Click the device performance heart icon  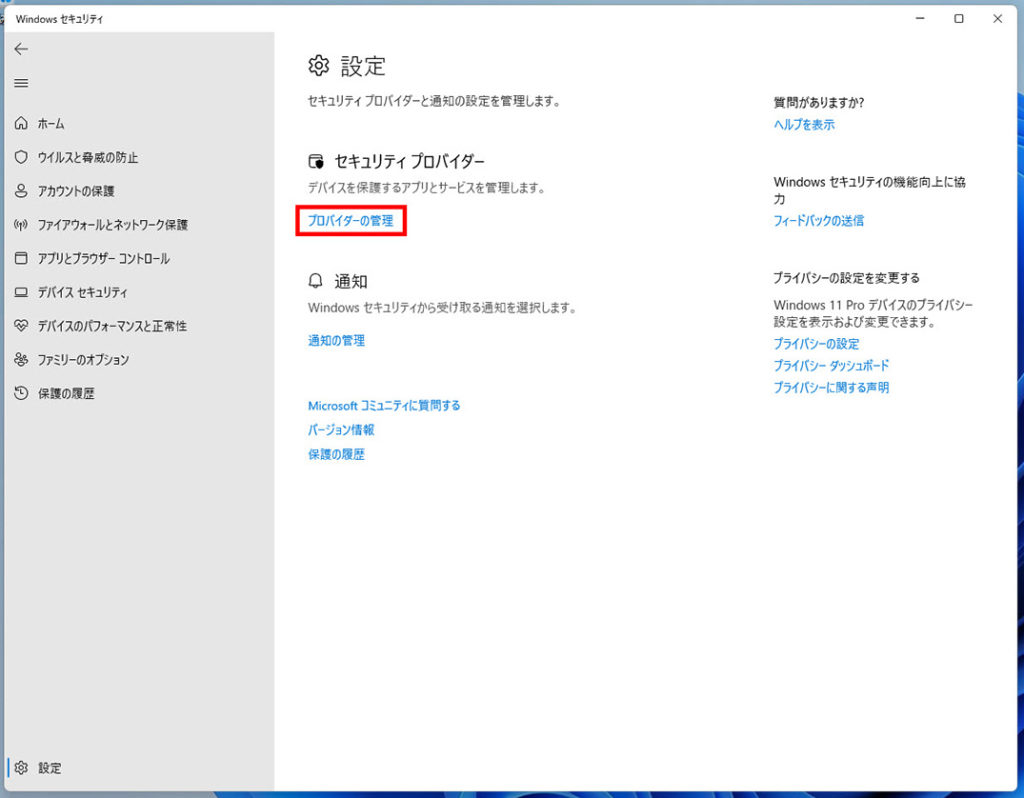(x=21, y=326)
